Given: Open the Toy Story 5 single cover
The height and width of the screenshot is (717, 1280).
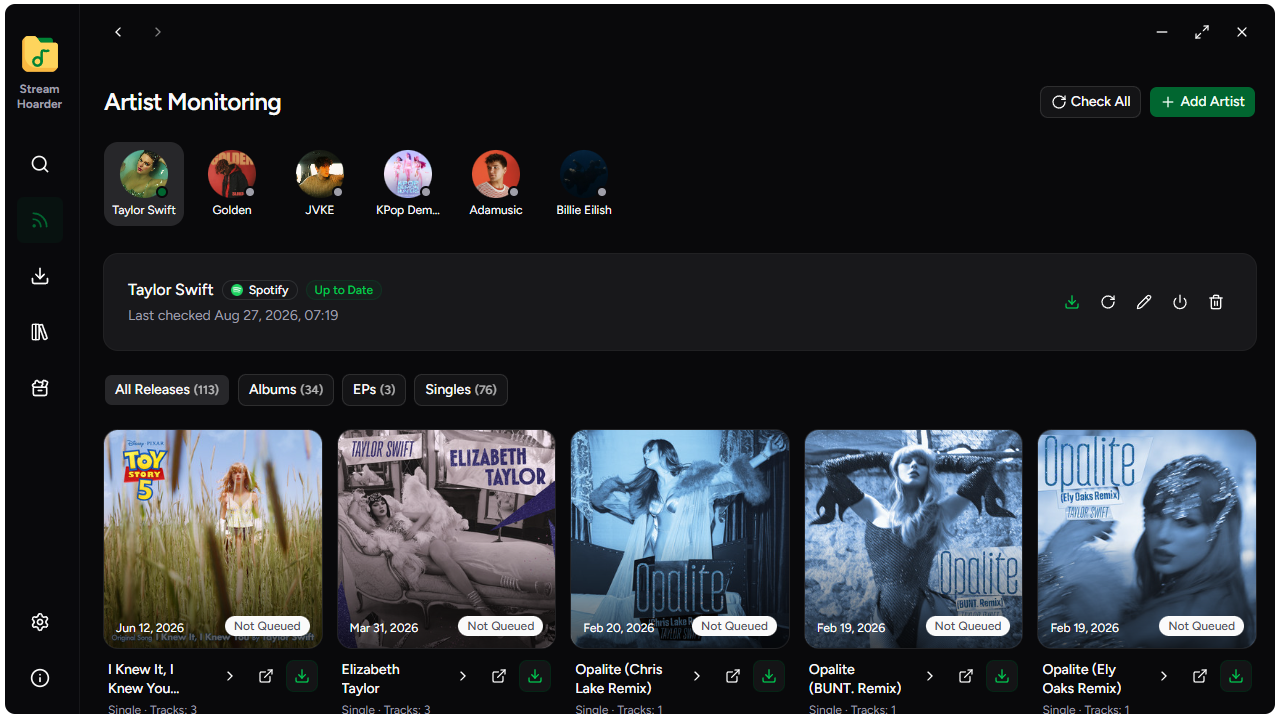Looking at the screenshot, I should [x=213, y=539].
